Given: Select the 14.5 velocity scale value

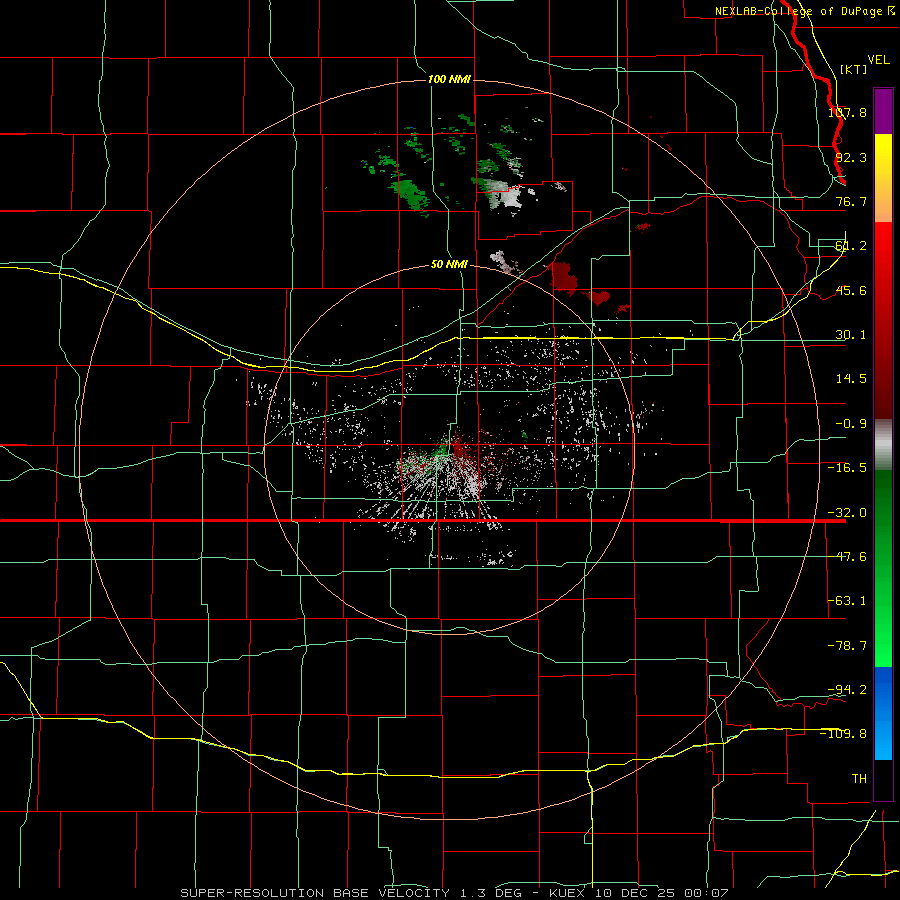Looking at the screenshot, I should click(x=851, y=379).
